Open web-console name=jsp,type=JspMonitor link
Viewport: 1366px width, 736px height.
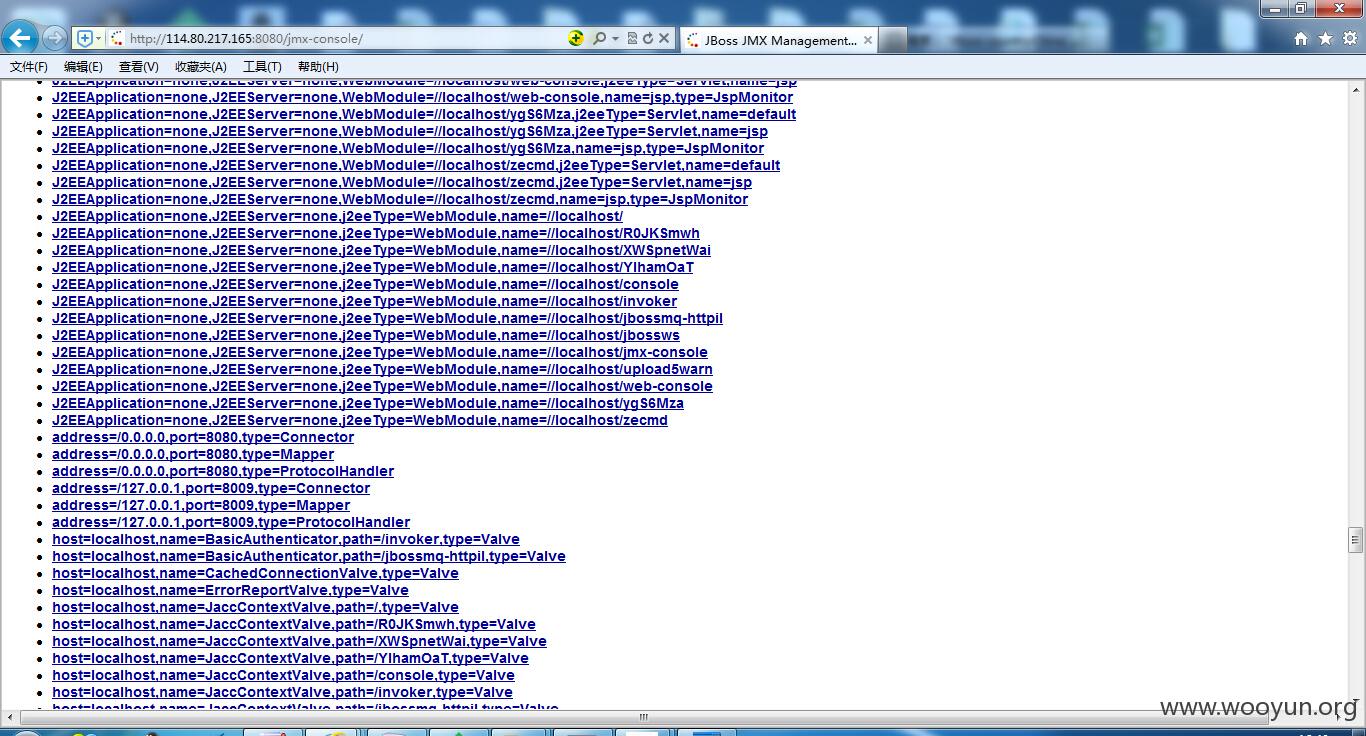[x=422, y=97]
